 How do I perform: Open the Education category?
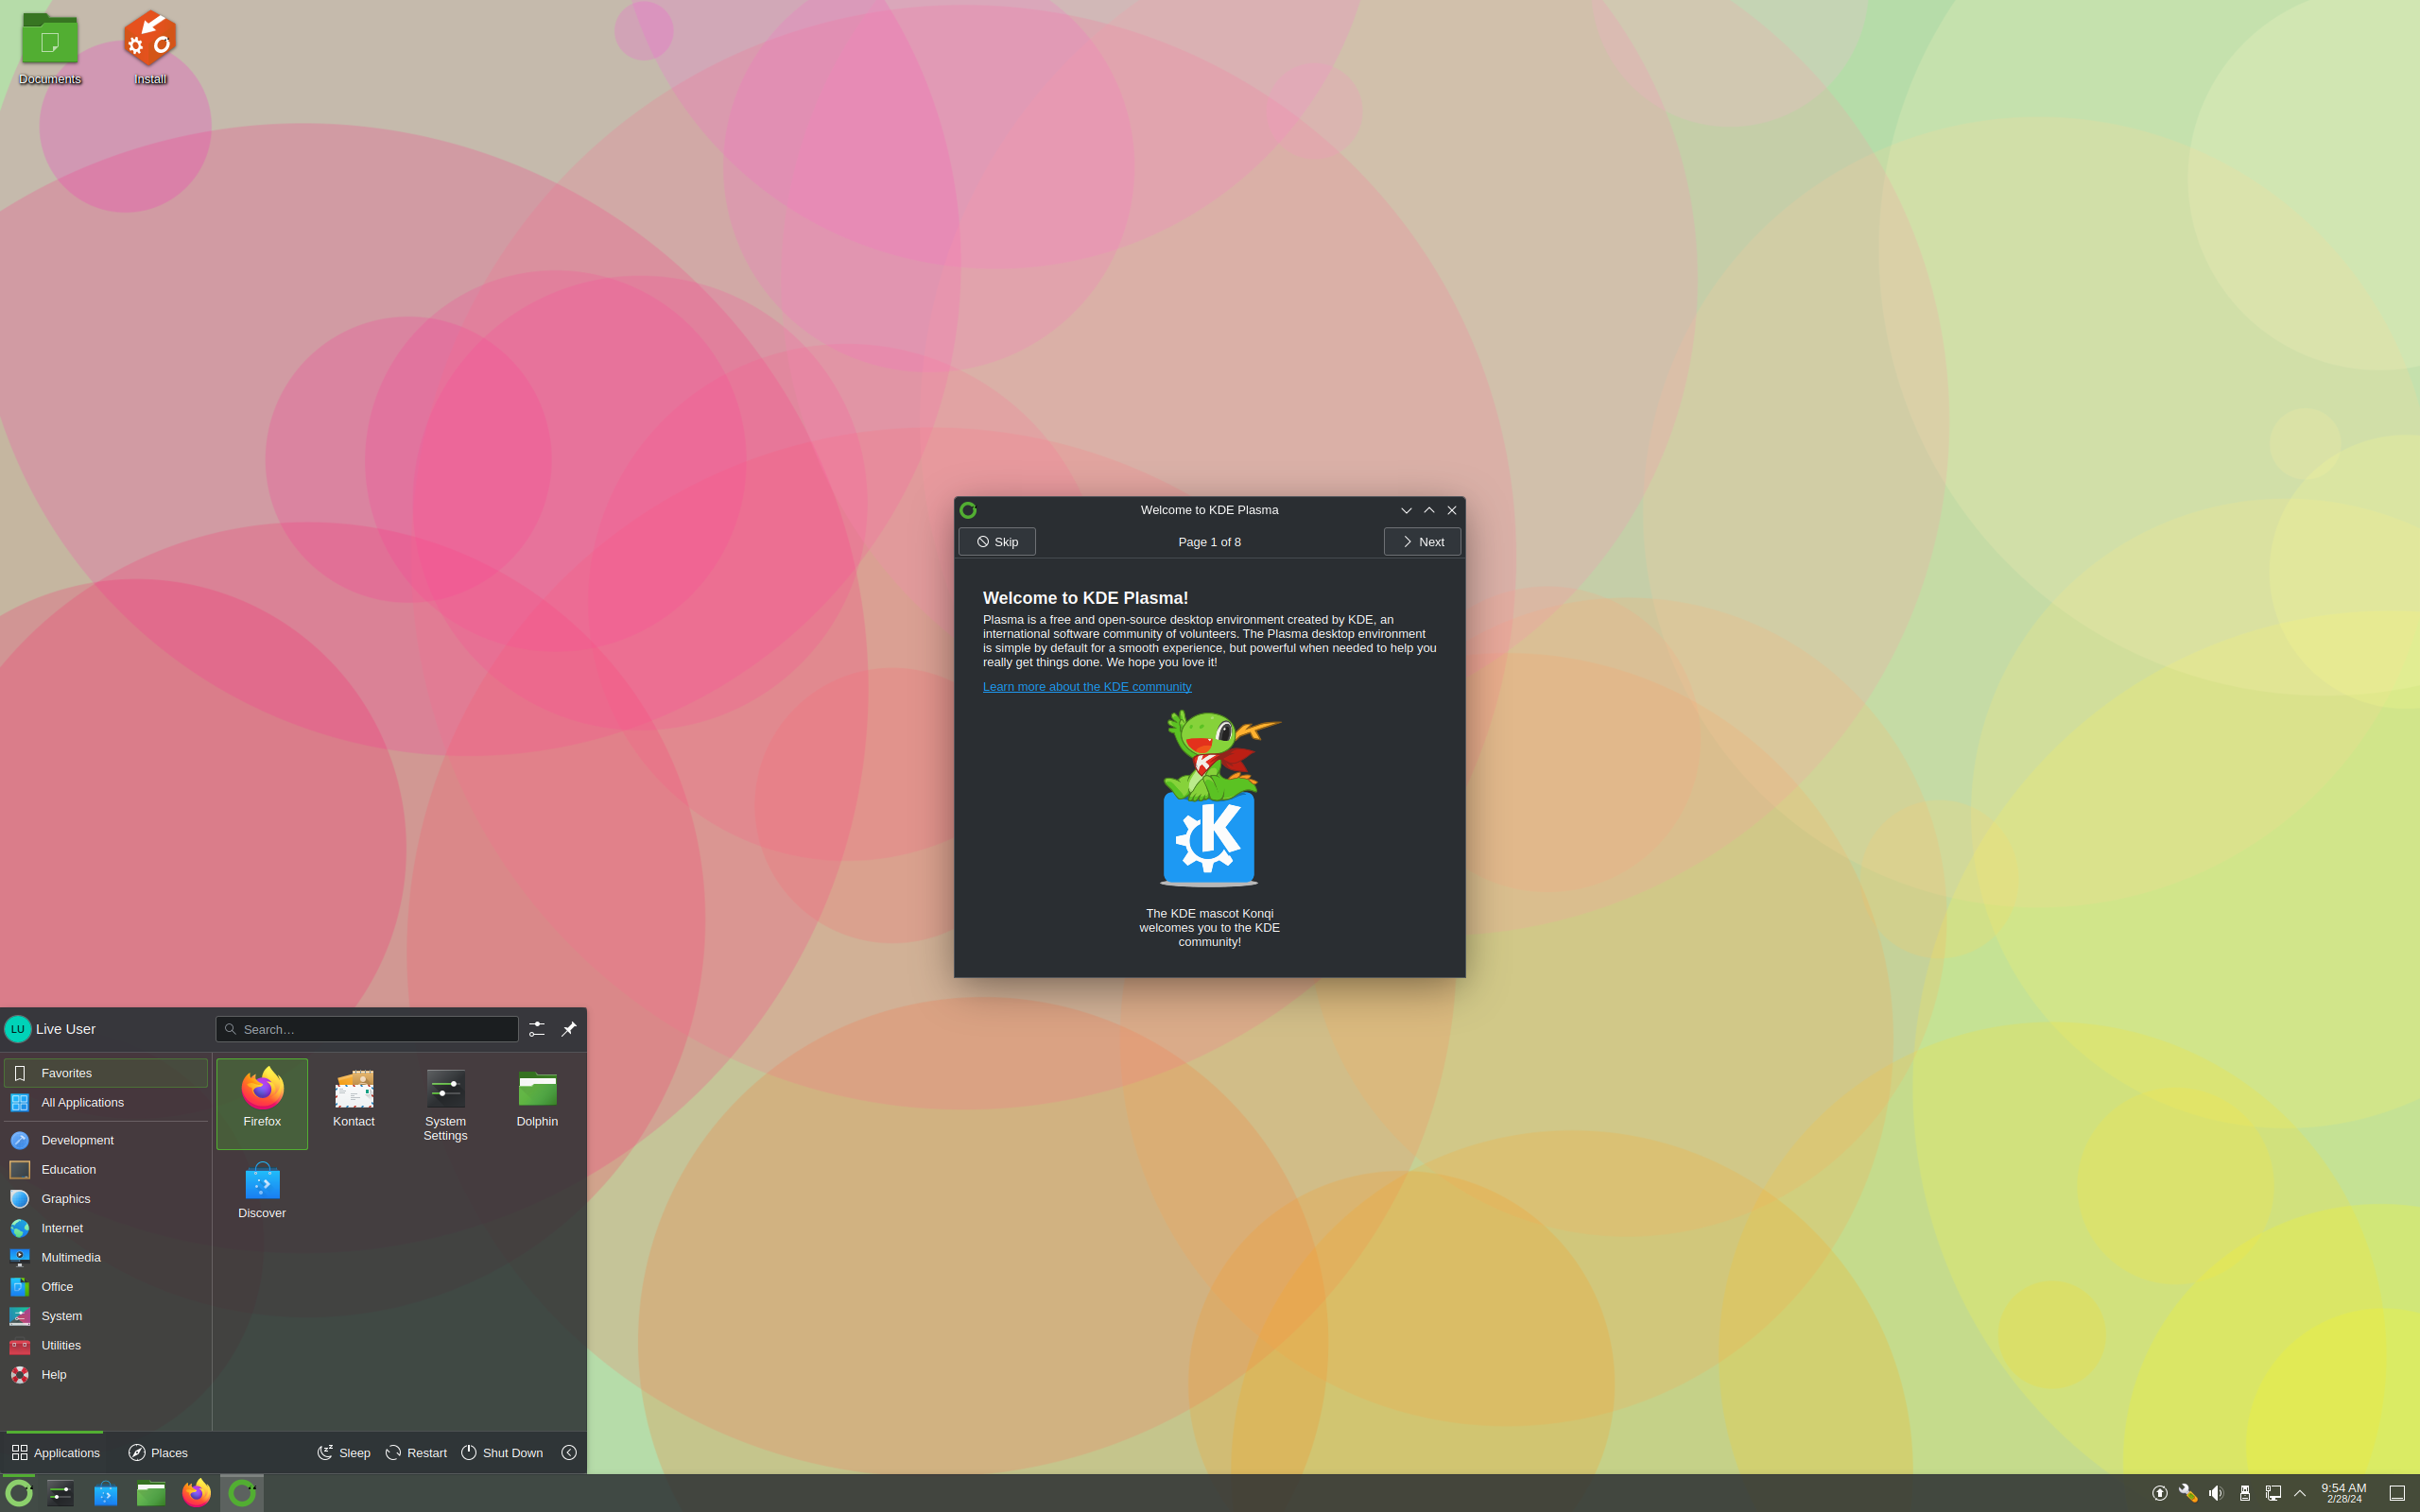(x=106, y=1169)
